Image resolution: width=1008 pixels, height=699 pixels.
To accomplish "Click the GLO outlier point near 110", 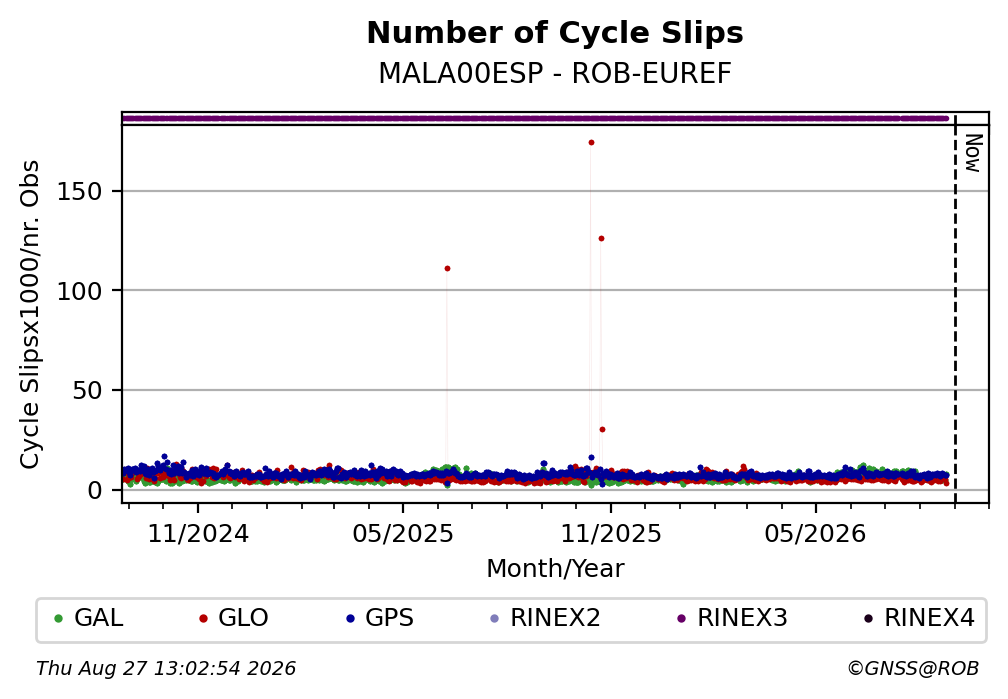I will point(447,269).
